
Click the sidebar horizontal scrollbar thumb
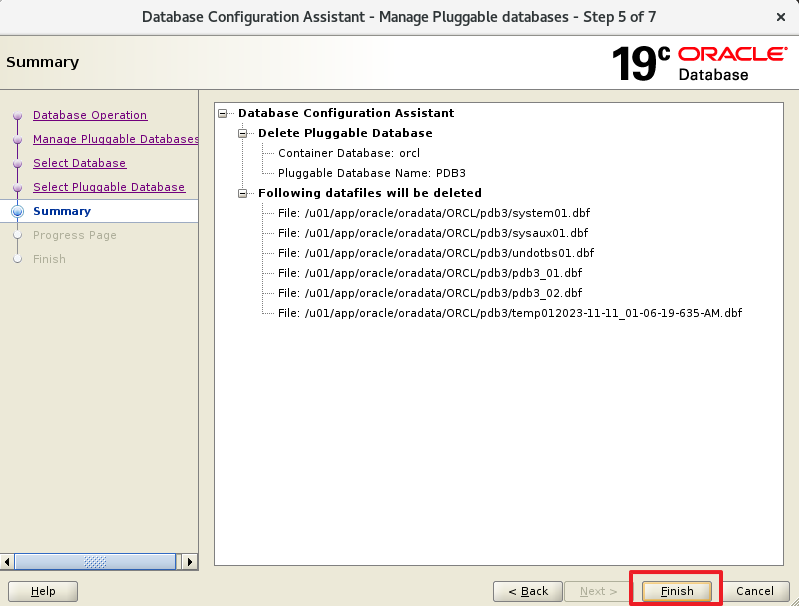(95, 562)
